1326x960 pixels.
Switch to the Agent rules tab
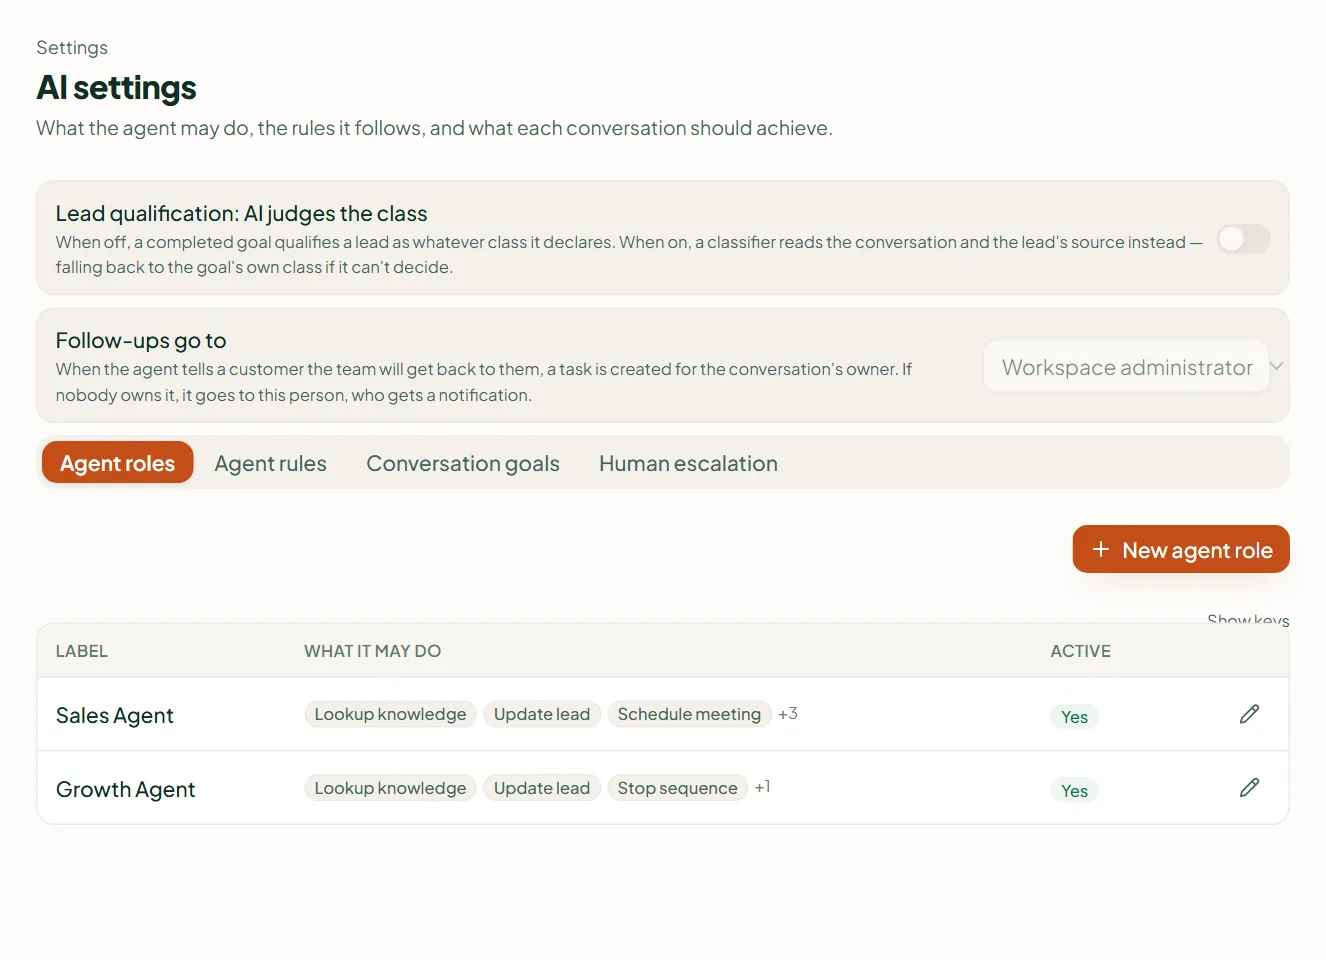click(271, 463)
